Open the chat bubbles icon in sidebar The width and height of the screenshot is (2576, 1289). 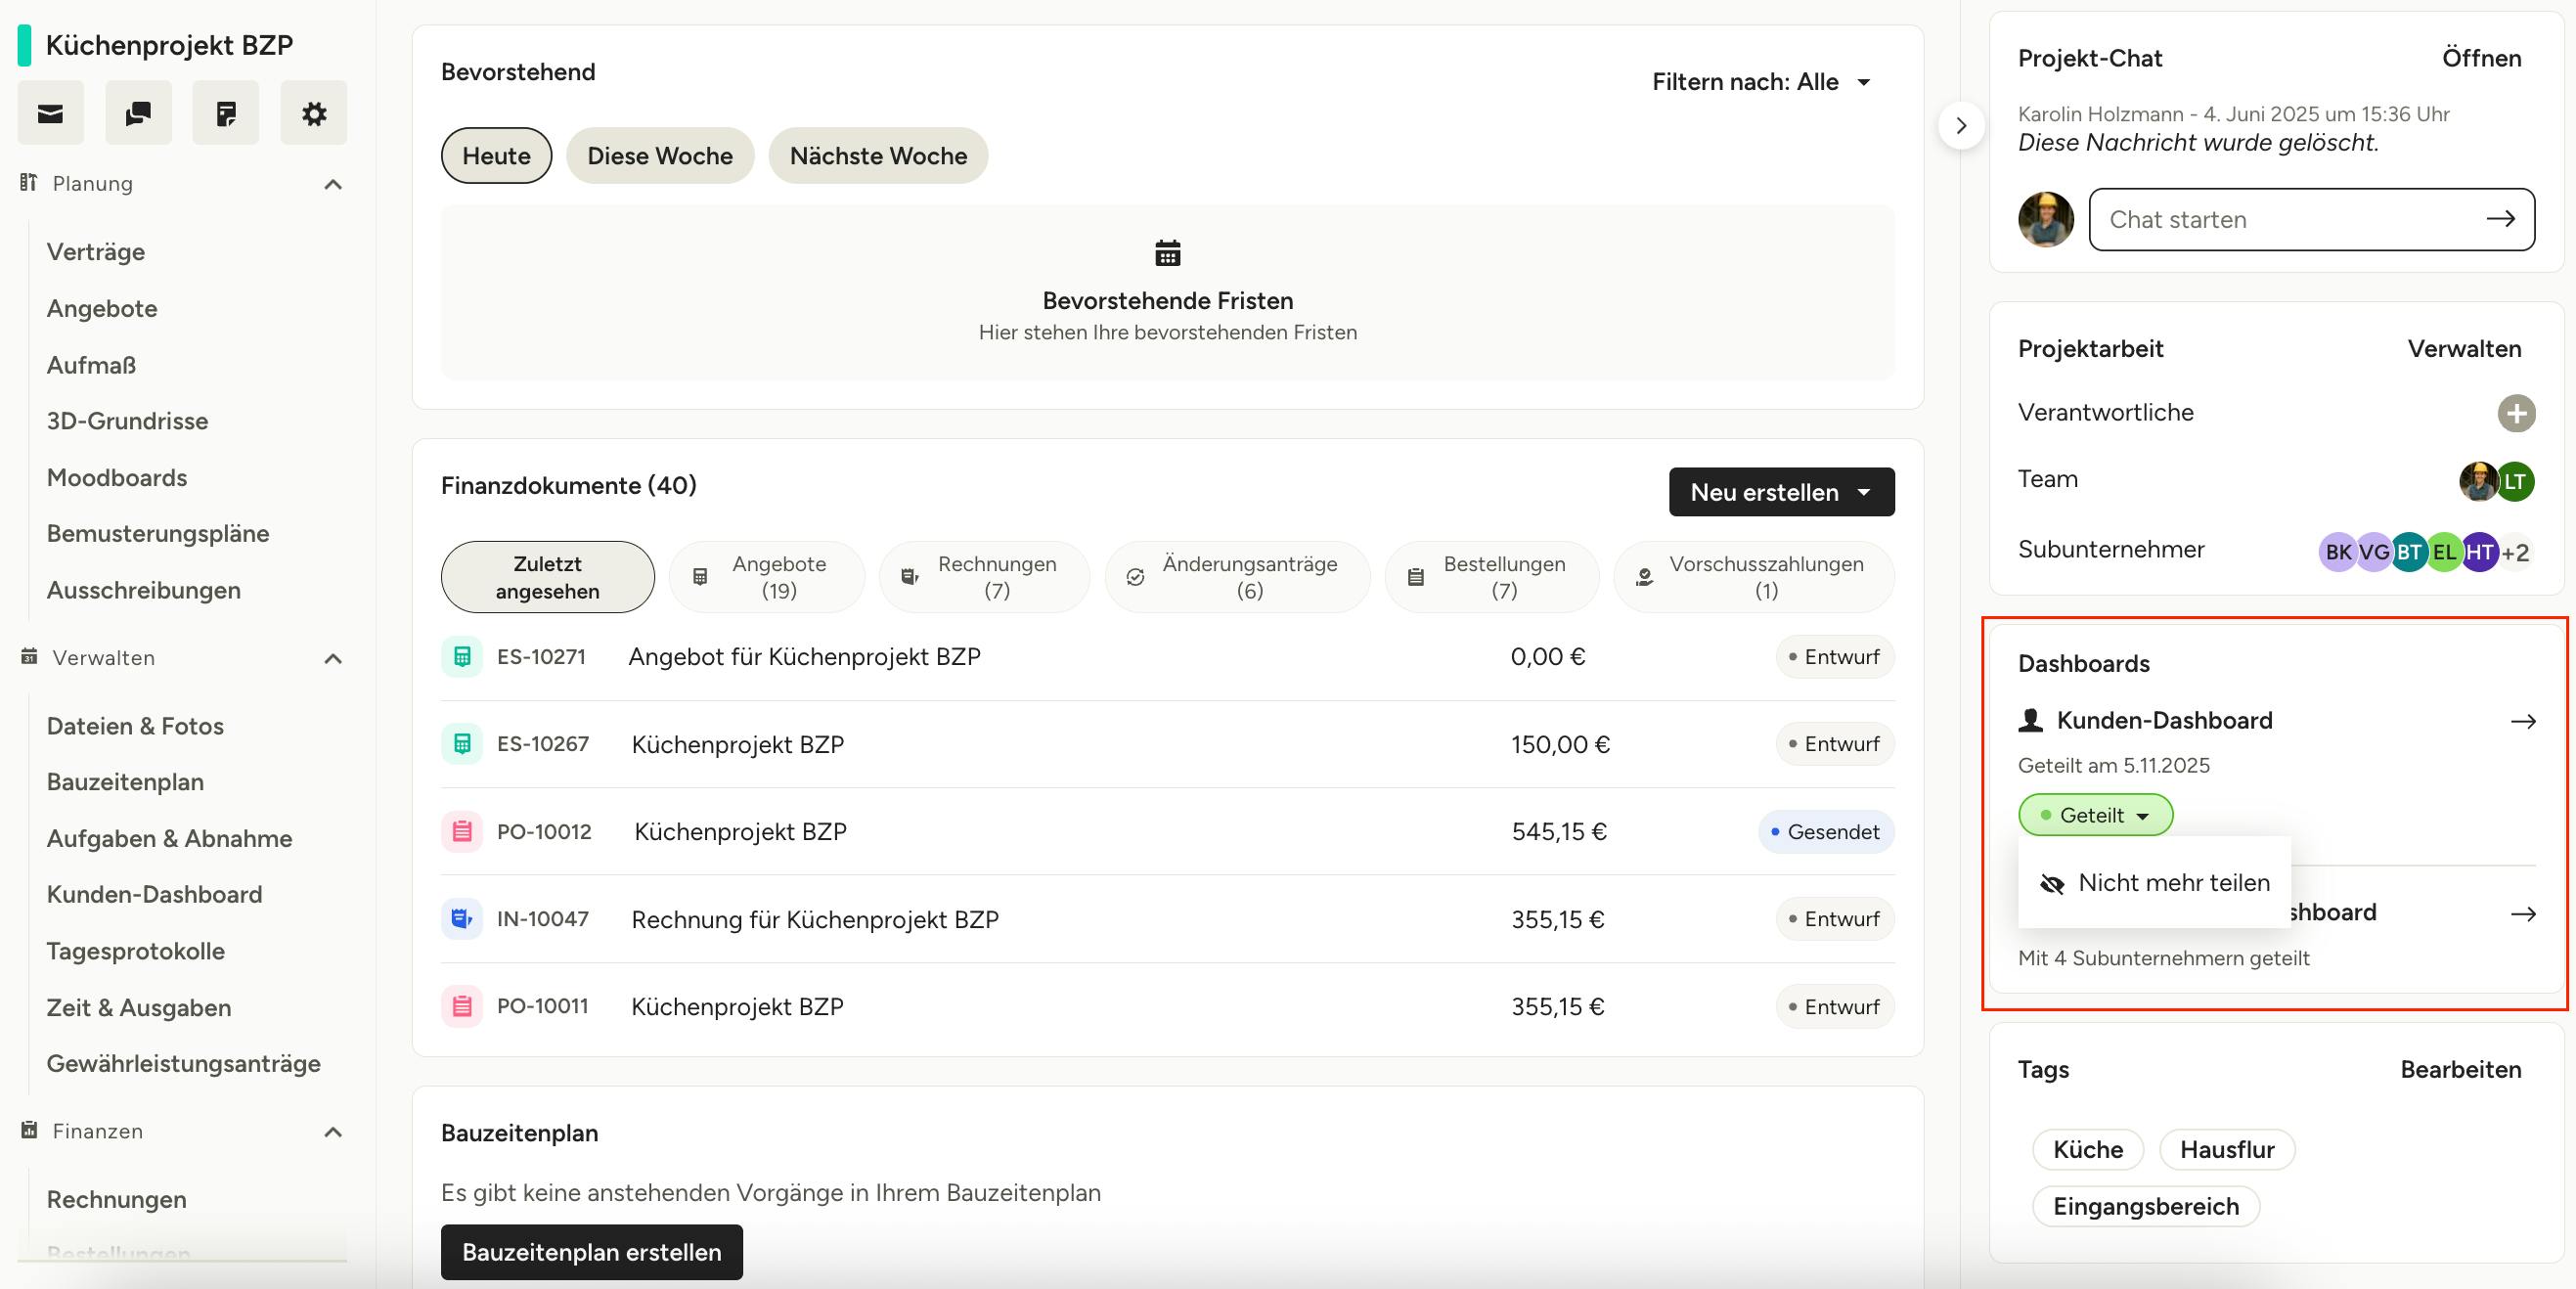138,113
